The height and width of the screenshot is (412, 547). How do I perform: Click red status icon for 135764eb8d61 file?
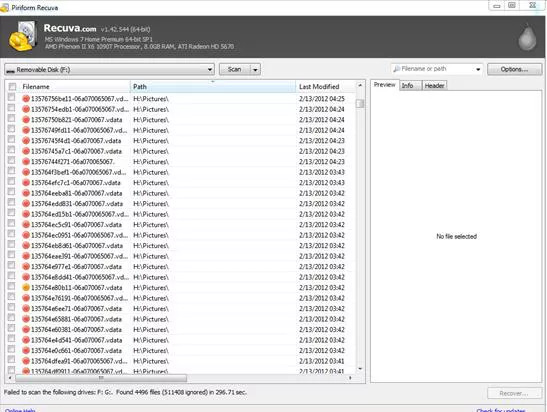pyautogui.click(x=26, y=245)
